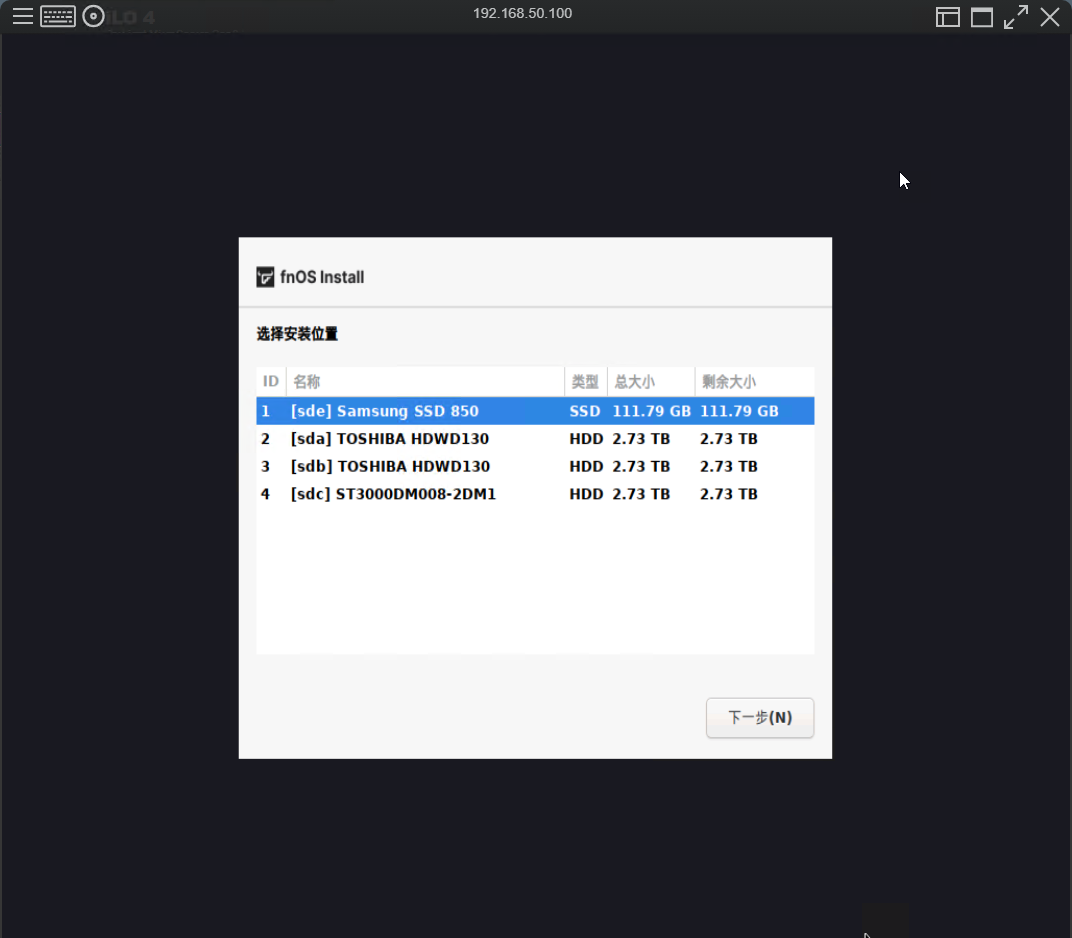The width and height of the screenshot is (1072, 938).
Task: Open the virtual keyboard icon
Action: (58, 16)
